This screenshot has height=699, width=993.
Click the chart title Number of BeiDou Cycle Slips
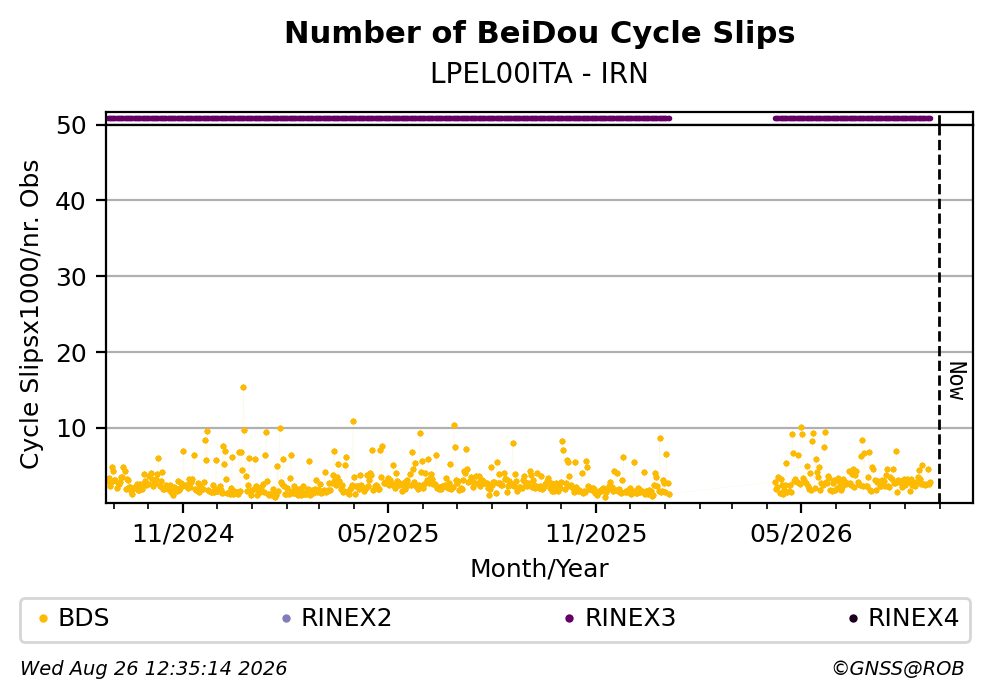pos(540,33)
